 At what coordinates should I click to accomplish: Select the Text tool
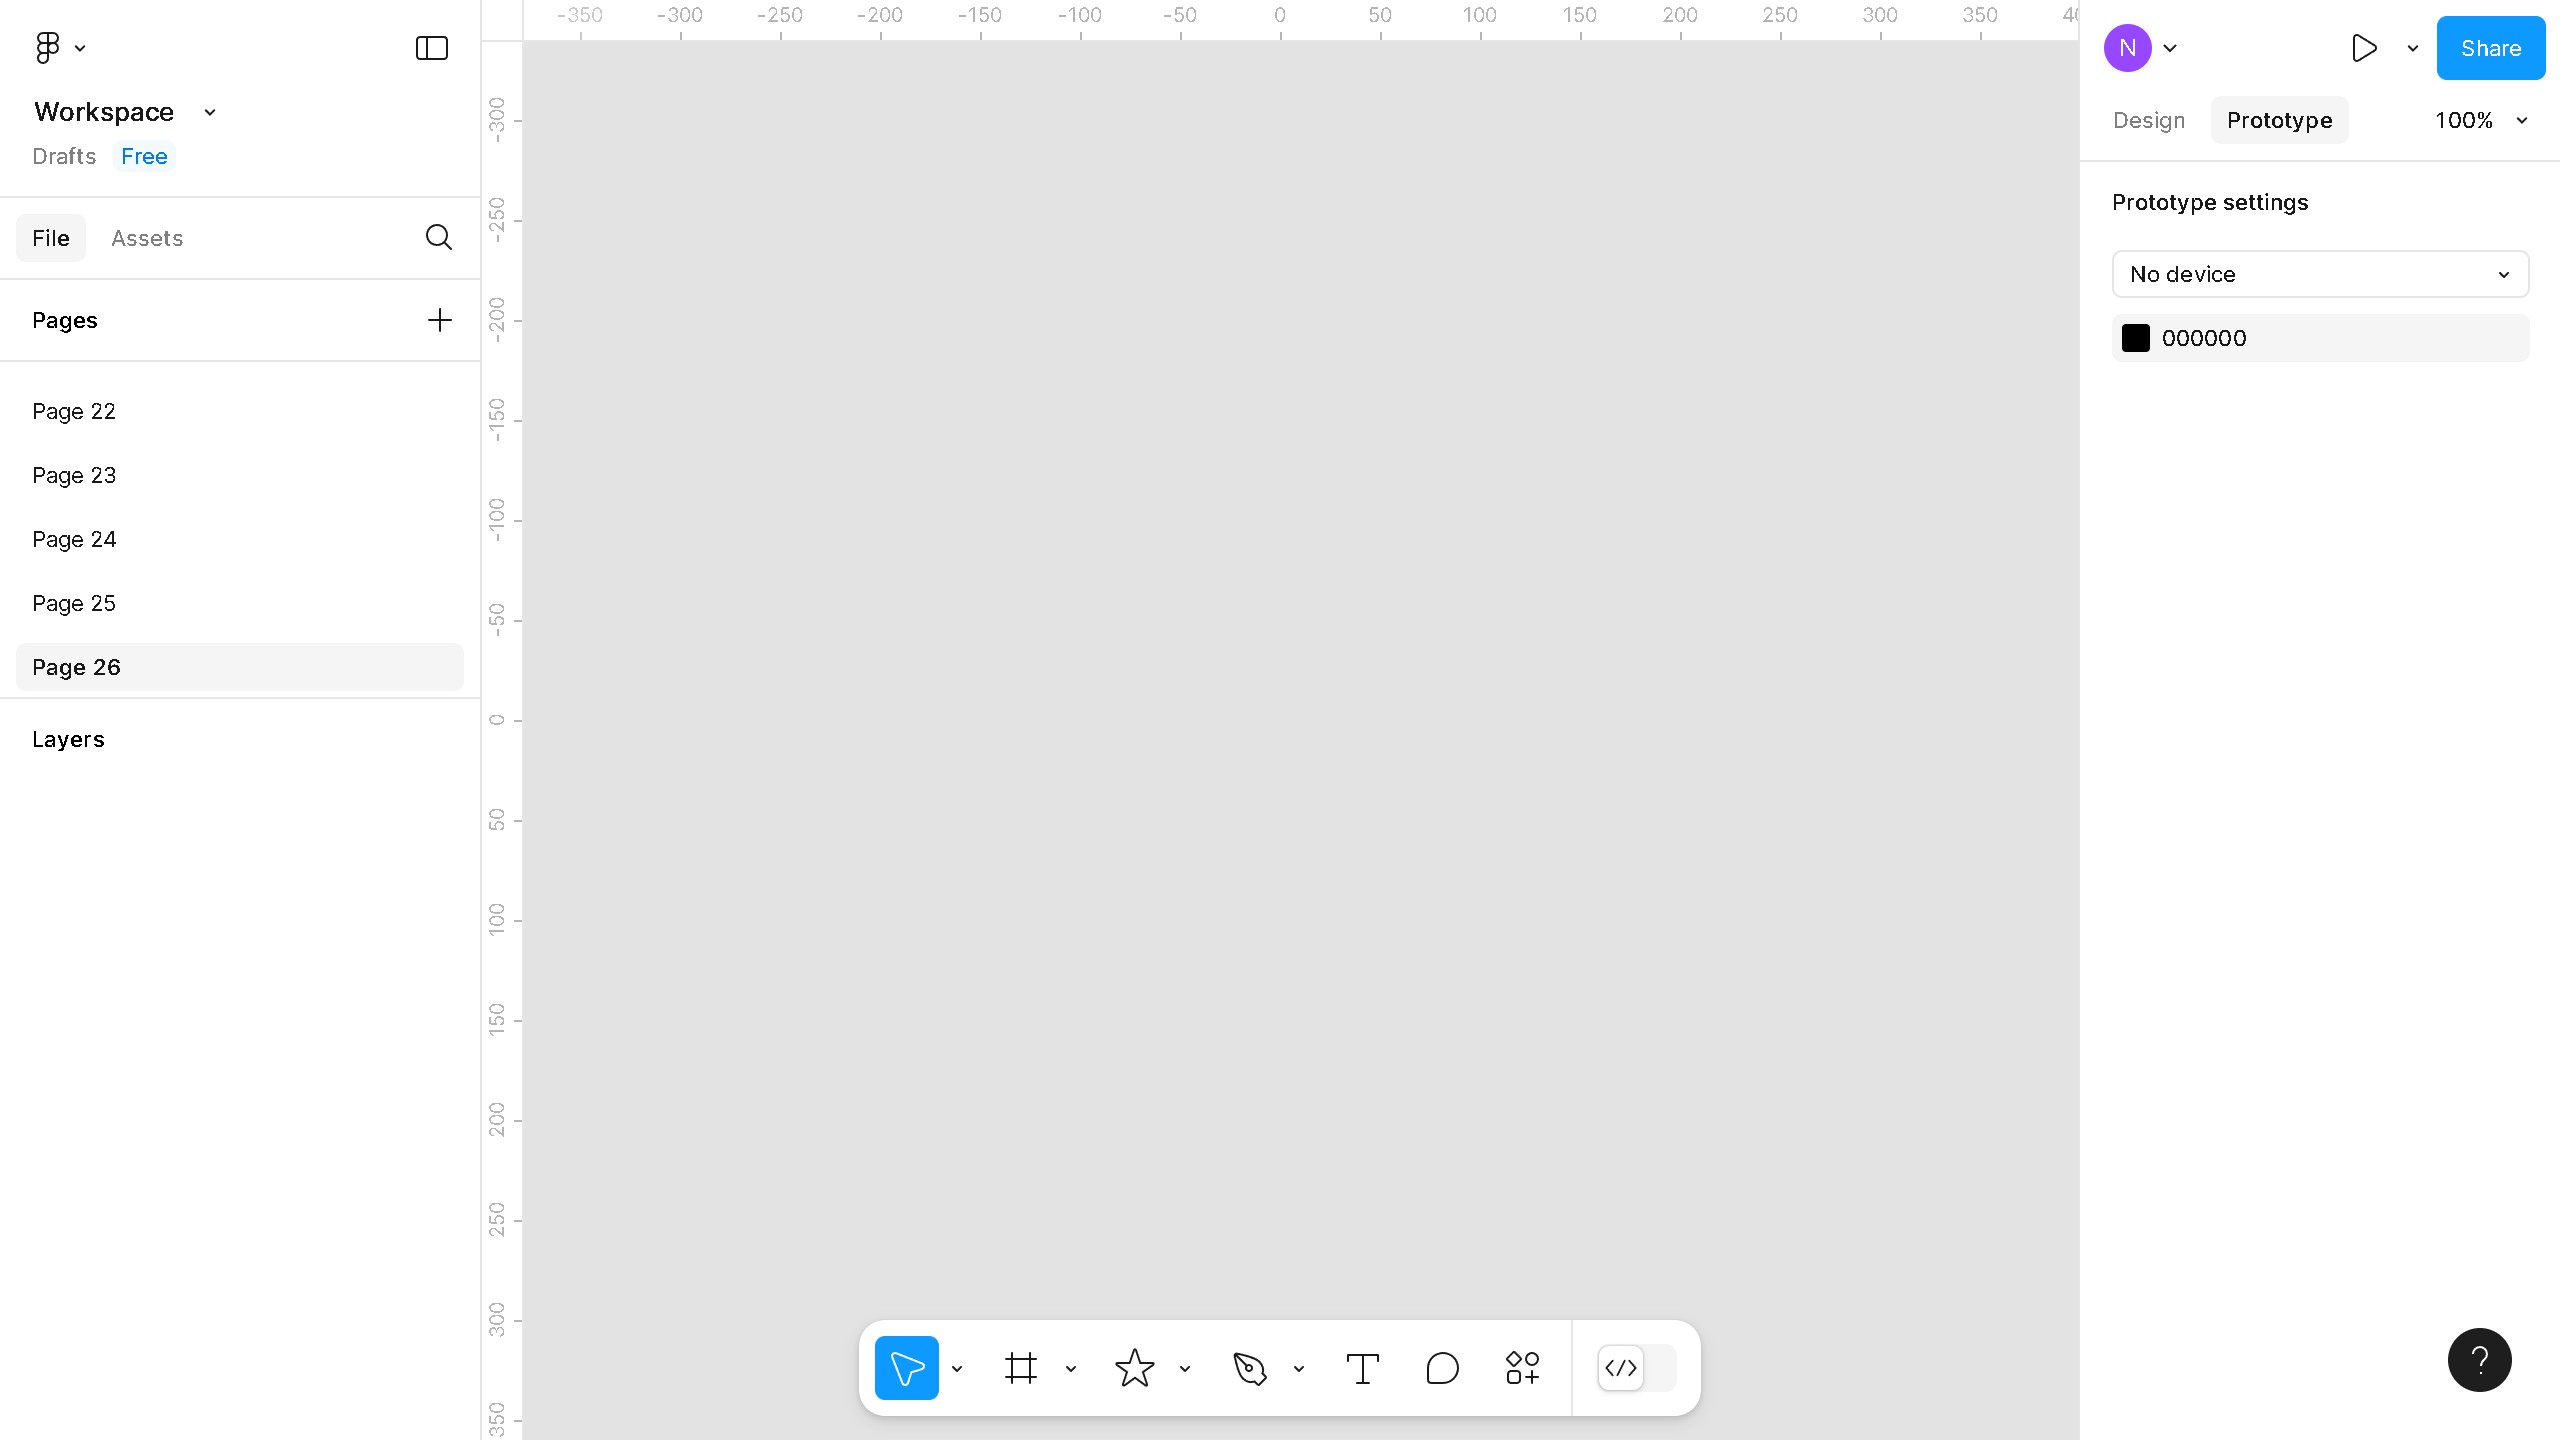[1362, 1367]
